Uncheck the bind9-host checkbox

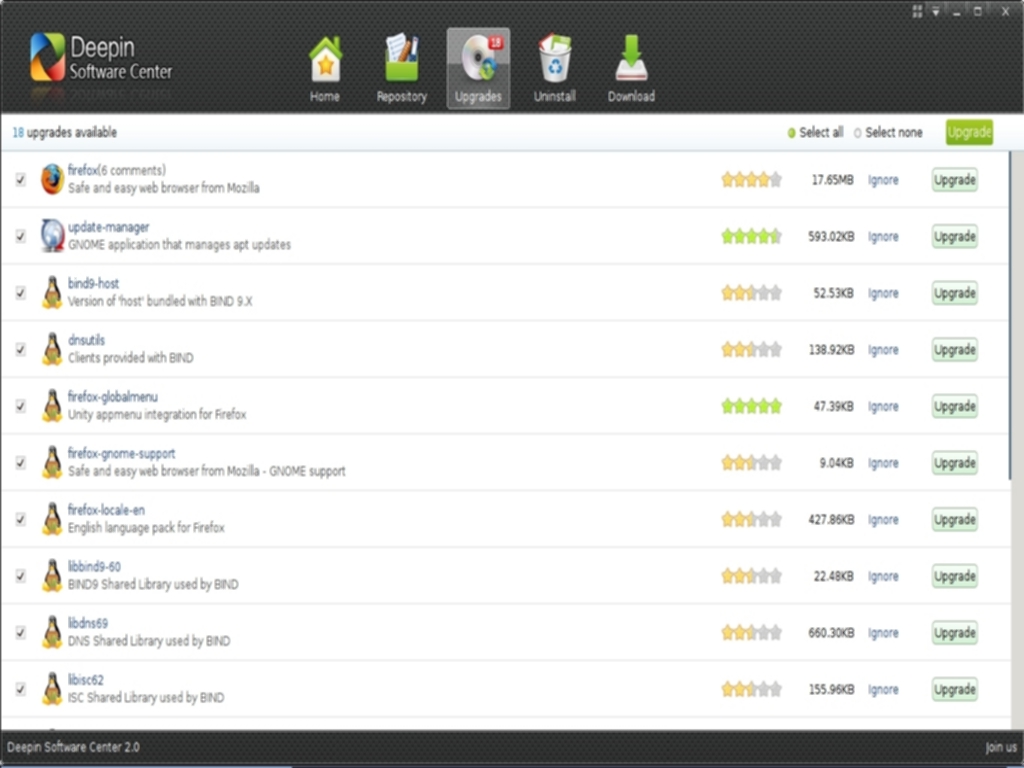(x=20, y=293)
